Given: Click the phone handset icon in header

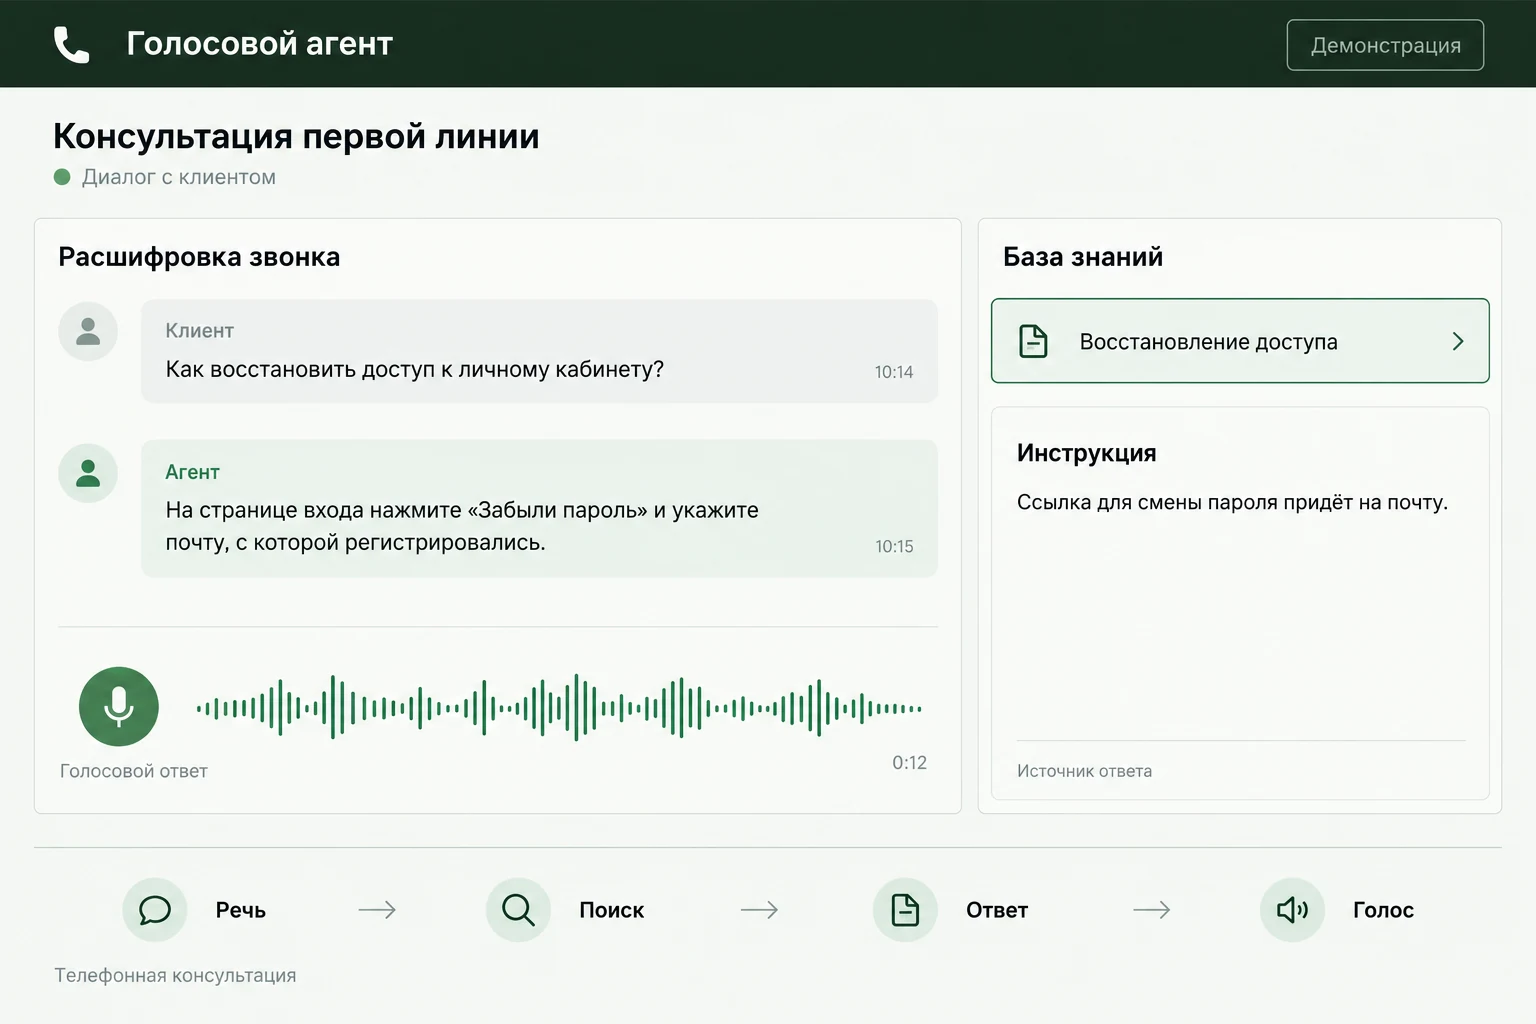Looking at the screenshot, I should click(x=71, y=44).
